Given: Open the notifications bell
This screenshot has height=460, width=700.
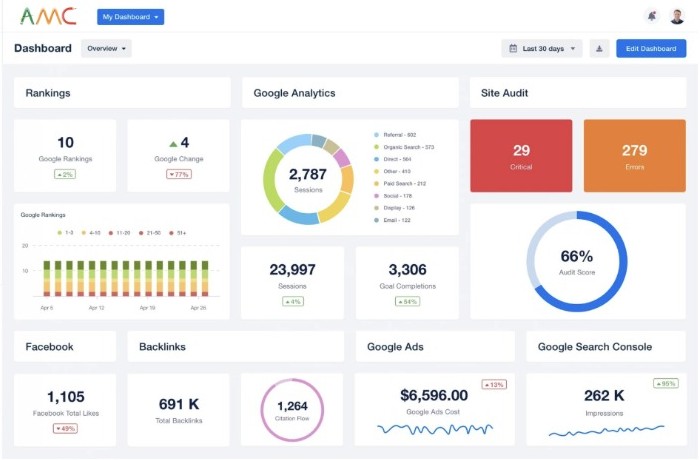Looking at the screenshot, I should (x=652, y=17).
